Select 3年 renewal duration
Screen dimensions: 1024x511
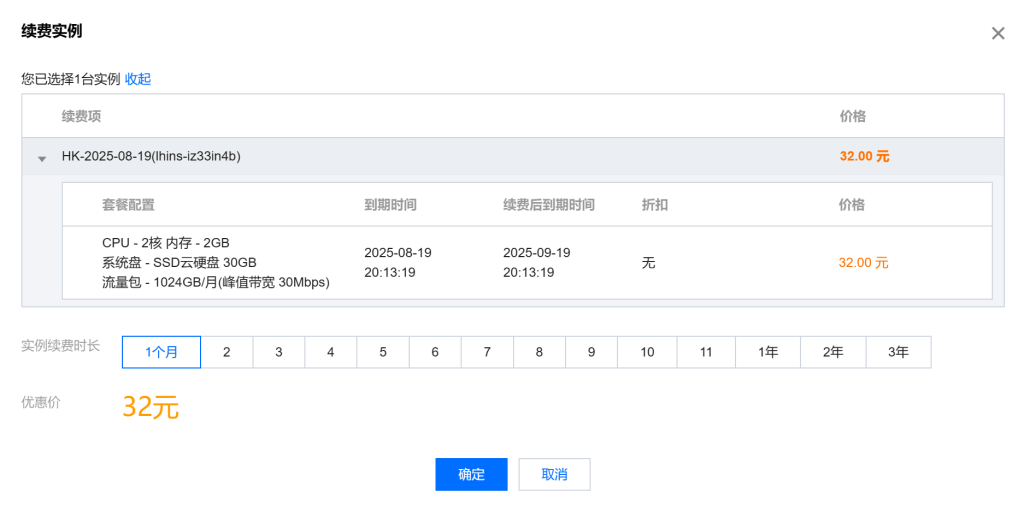click(x=898, y=352)
